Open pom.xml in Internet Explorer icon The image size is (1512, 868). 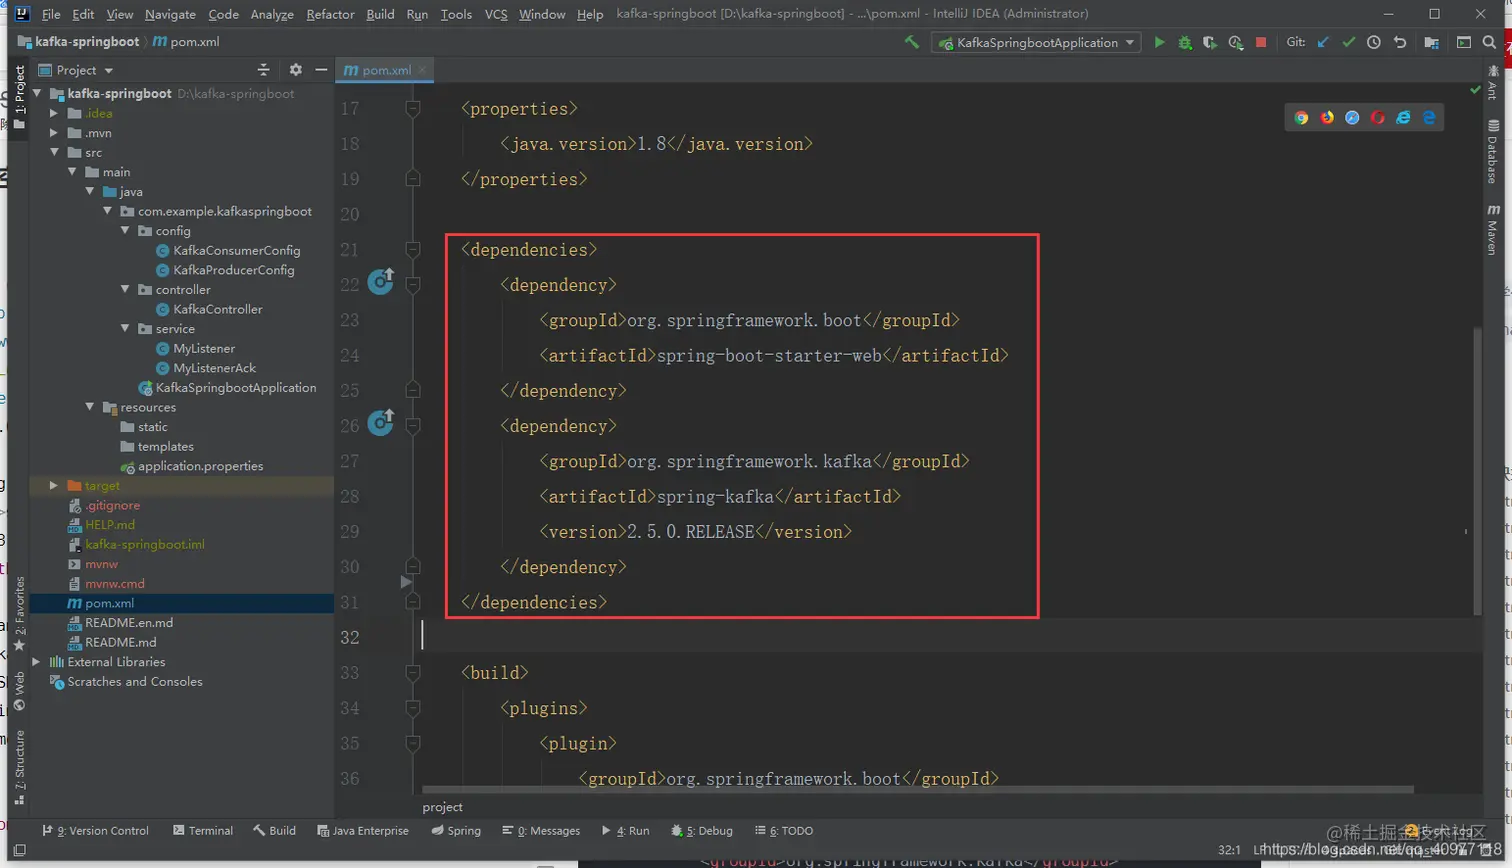tap(1403, 118)
